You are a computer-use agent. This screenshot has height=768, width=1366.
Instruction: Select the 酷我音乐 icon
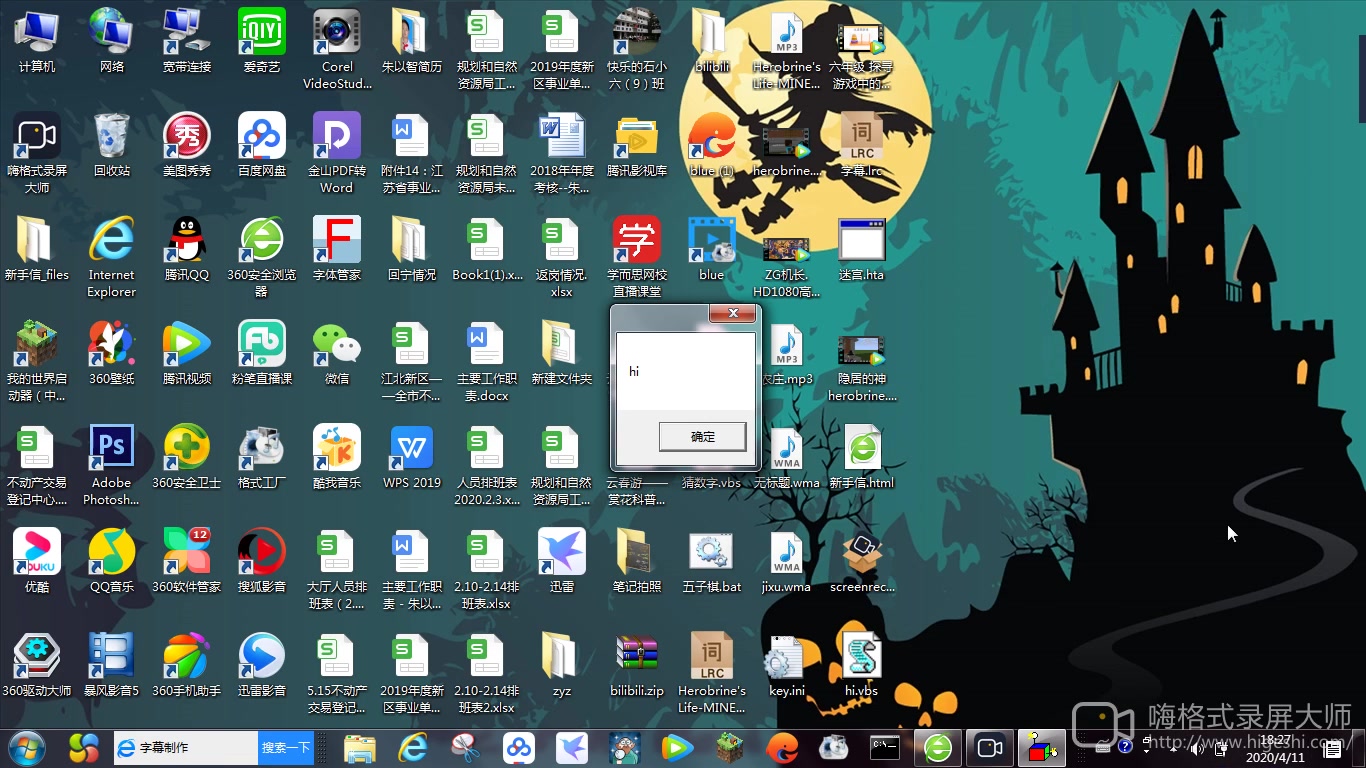[x=337, y=457]
